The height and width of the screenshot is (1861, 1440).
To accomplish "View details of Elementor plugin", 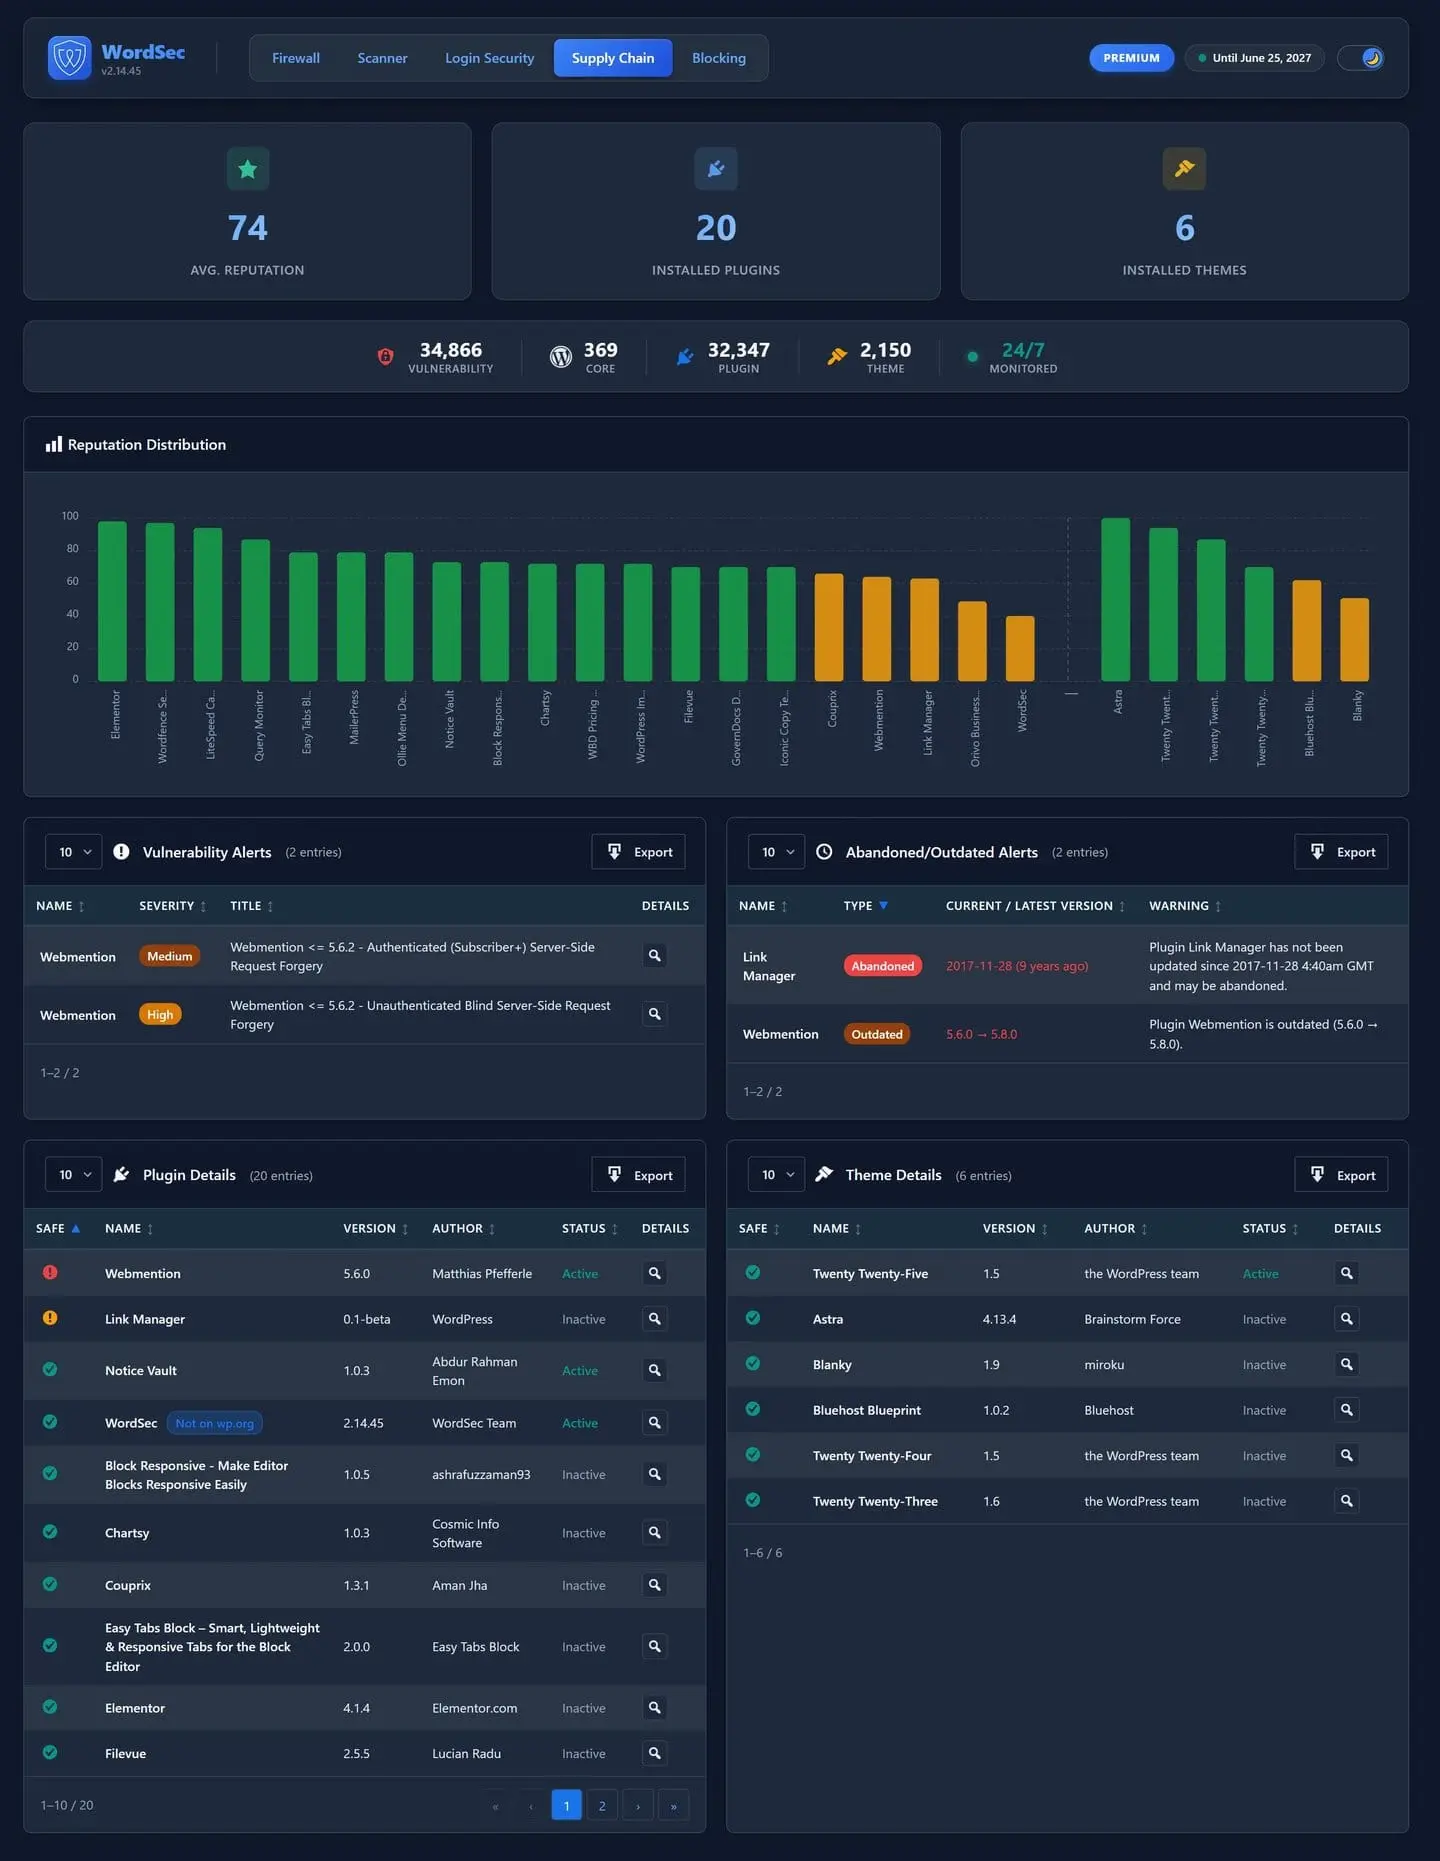I will tap(655, 1708).
